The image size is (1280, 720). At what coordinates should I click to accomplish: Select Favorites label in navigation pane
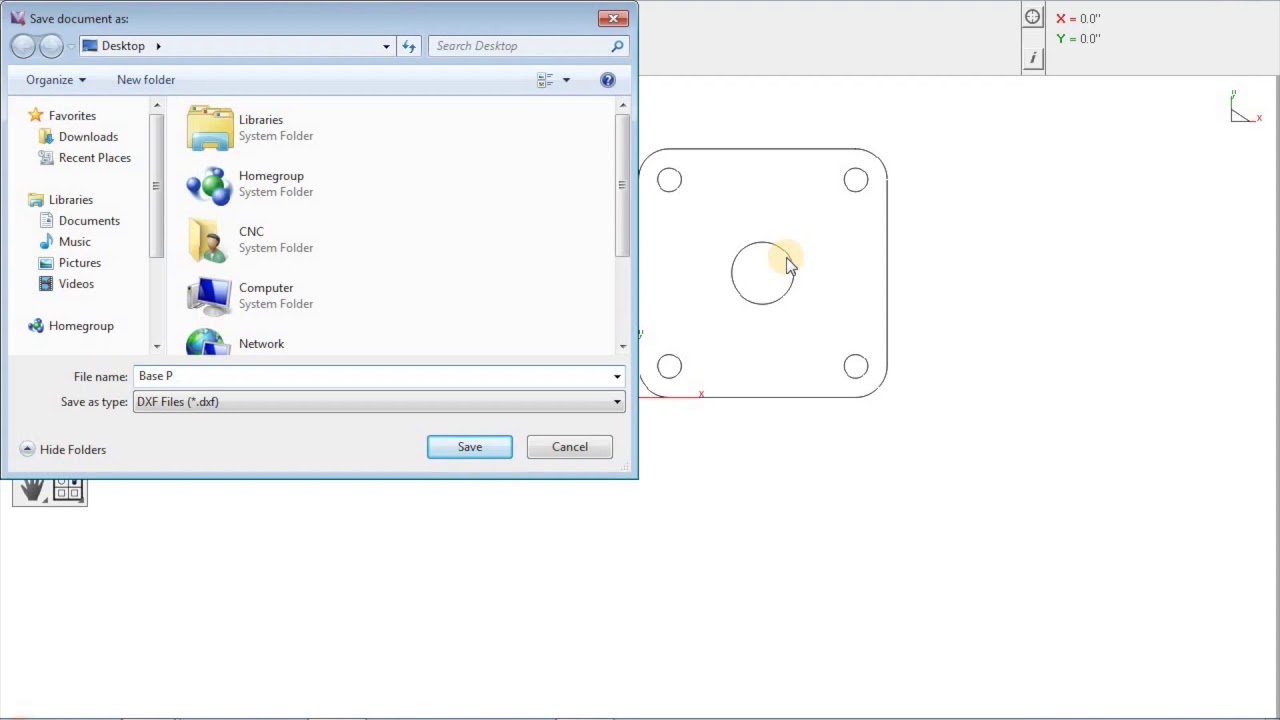click(x=72, y=116)
